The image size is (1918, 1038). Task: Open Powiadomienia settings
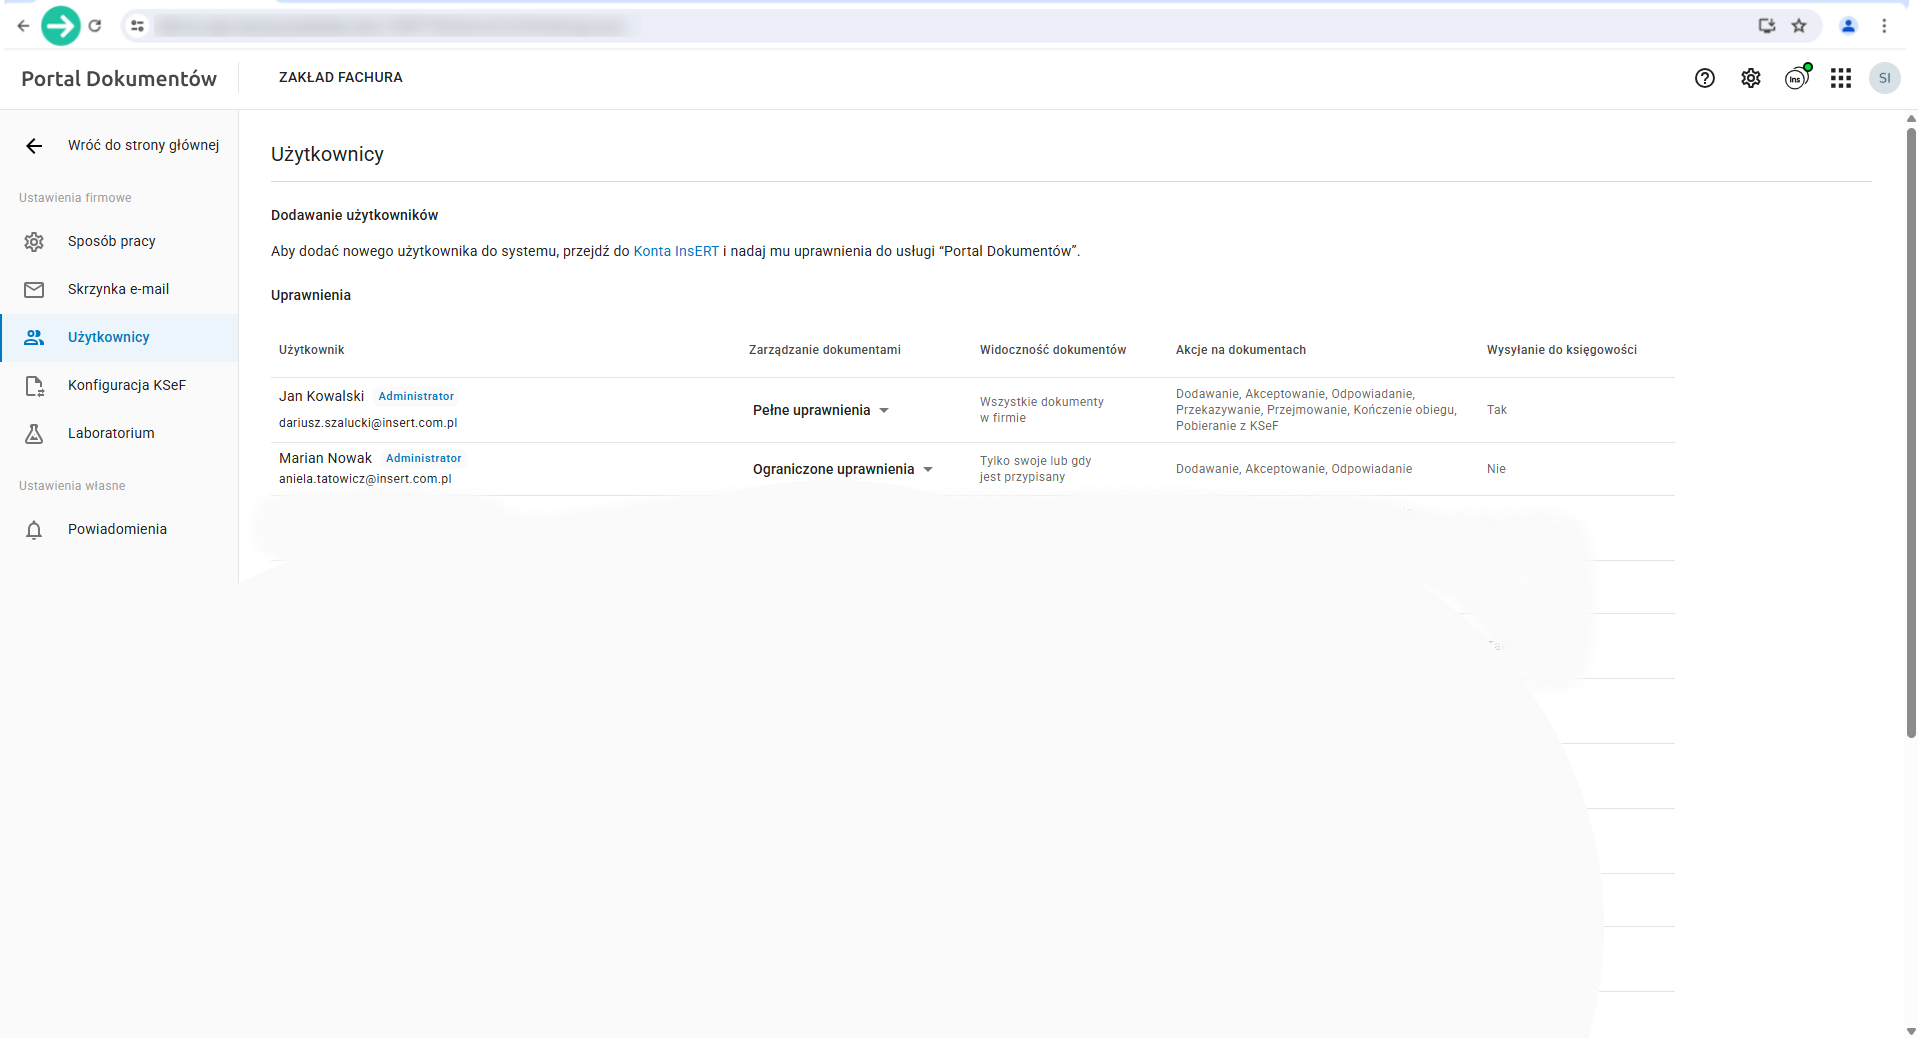click(x=117, y=529)
